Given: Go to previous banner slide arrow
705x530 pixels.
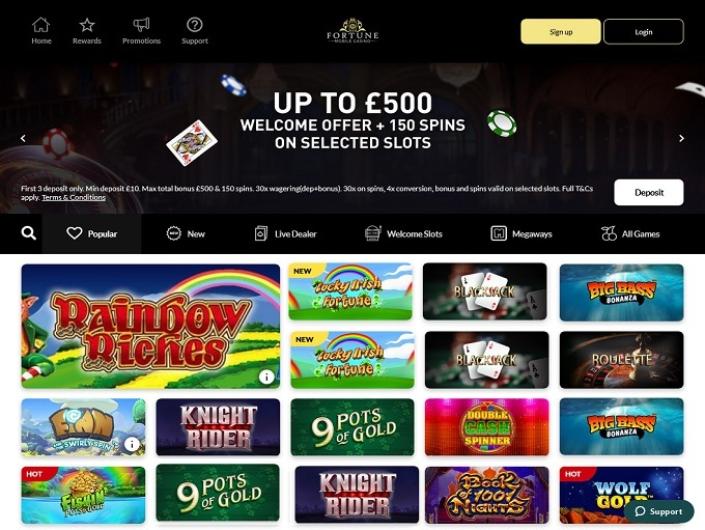Looking at the screenshot, I should coord(23,138).
